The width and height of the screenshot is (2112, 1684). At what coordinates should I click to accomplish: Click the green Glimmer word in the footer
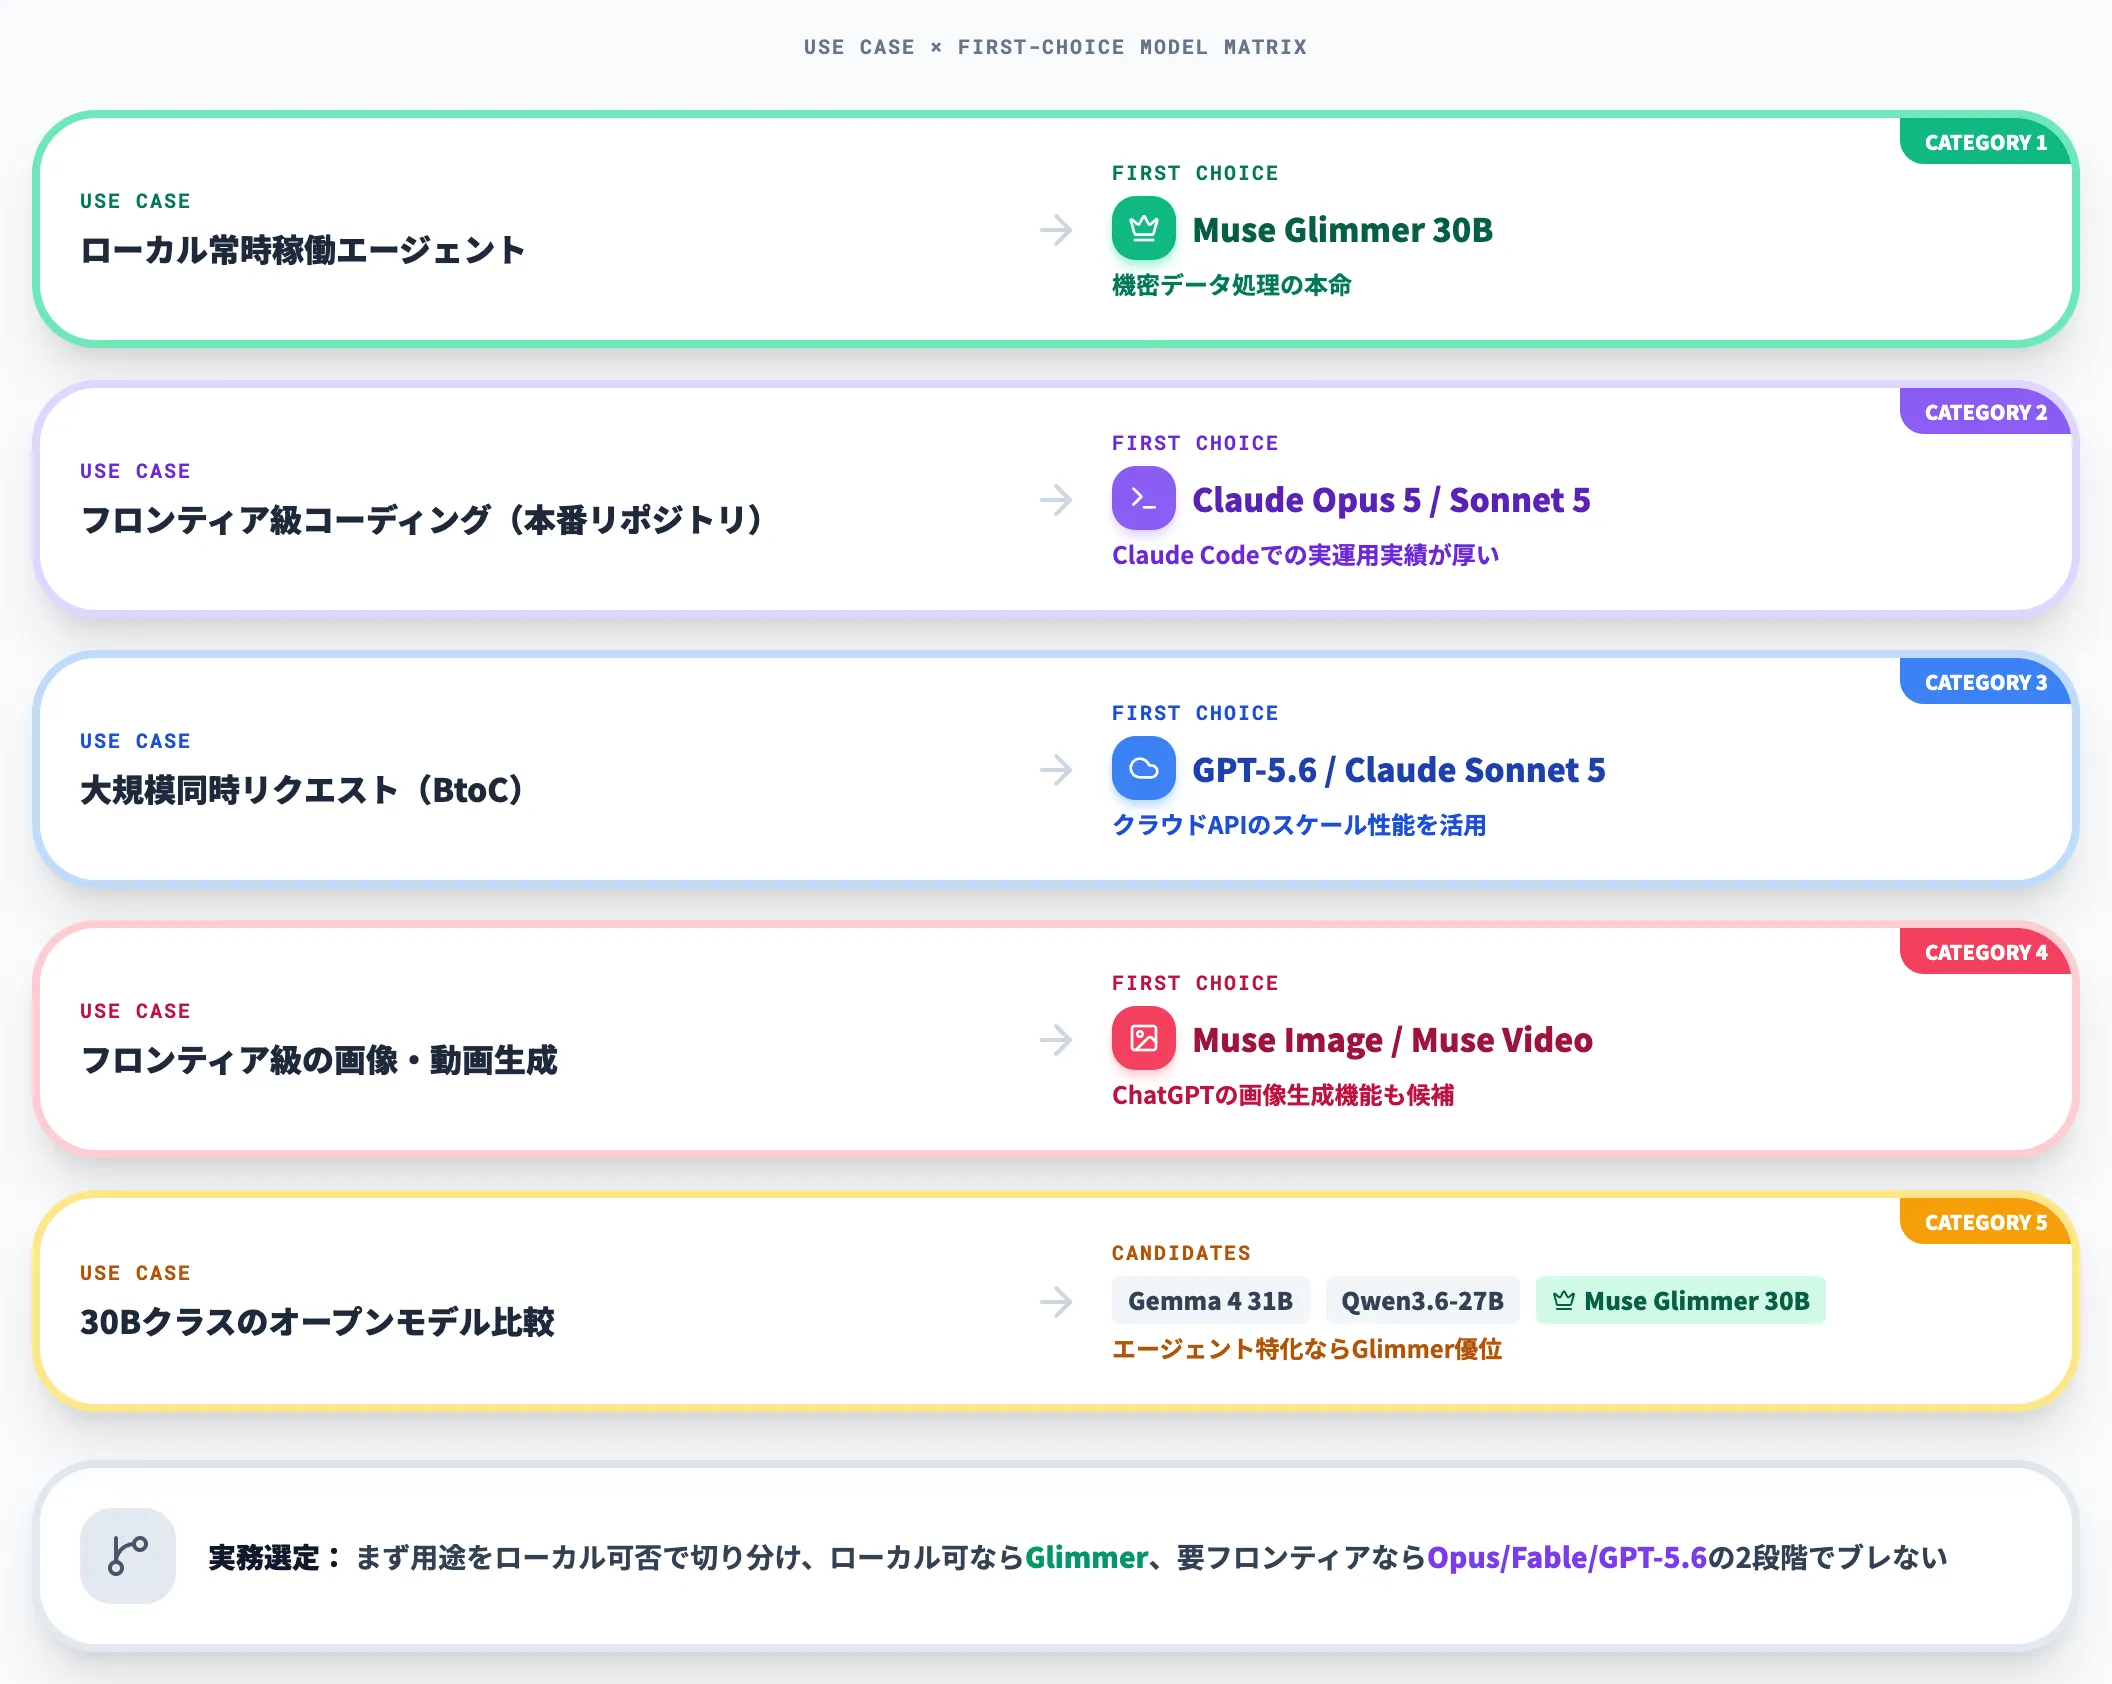[x=1086, y=1557]
